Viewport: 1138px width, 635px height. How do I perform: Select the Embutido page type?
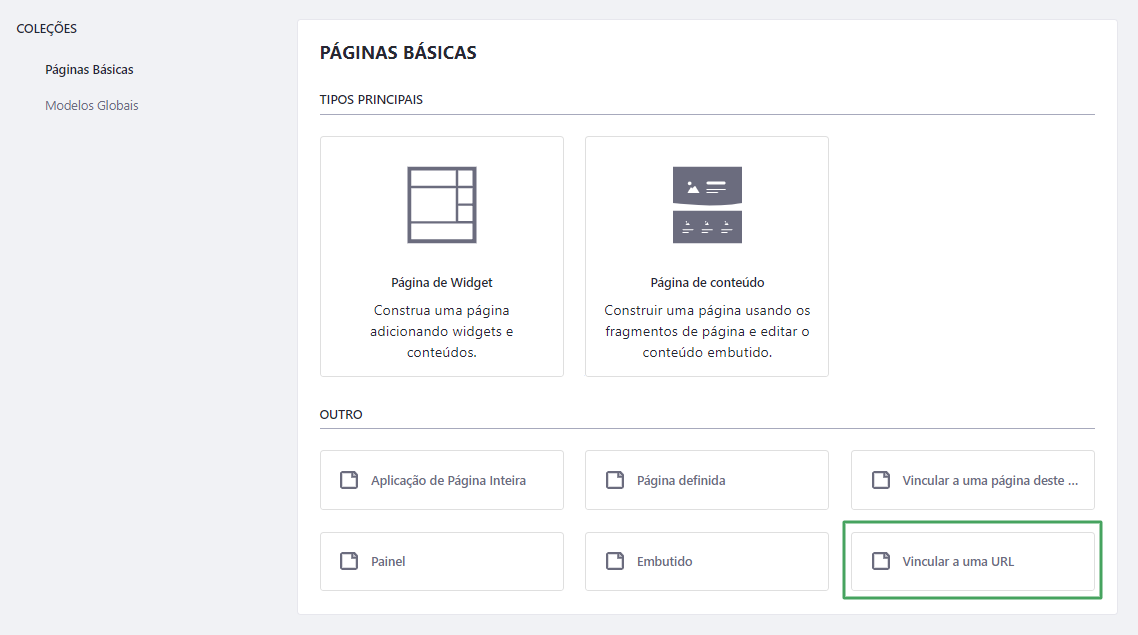tap(707, 561)
